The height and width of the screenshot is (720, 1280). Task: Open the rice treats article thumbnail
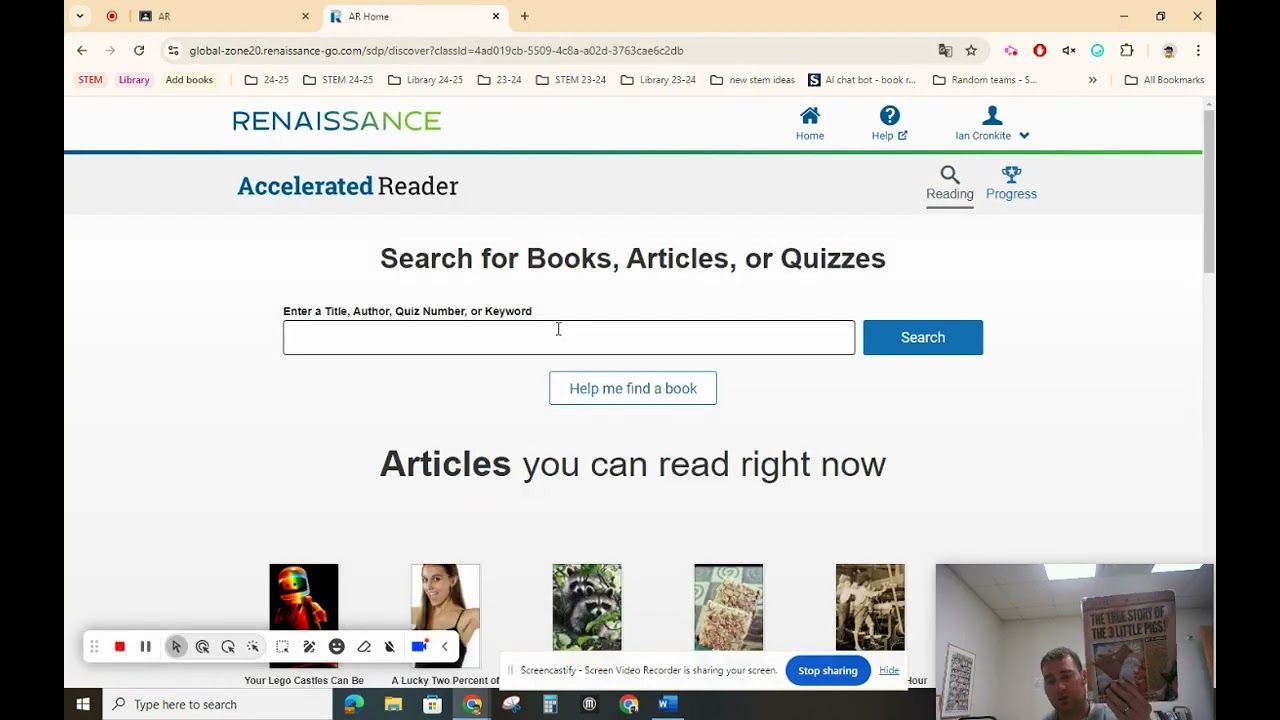tap(728, 607)
